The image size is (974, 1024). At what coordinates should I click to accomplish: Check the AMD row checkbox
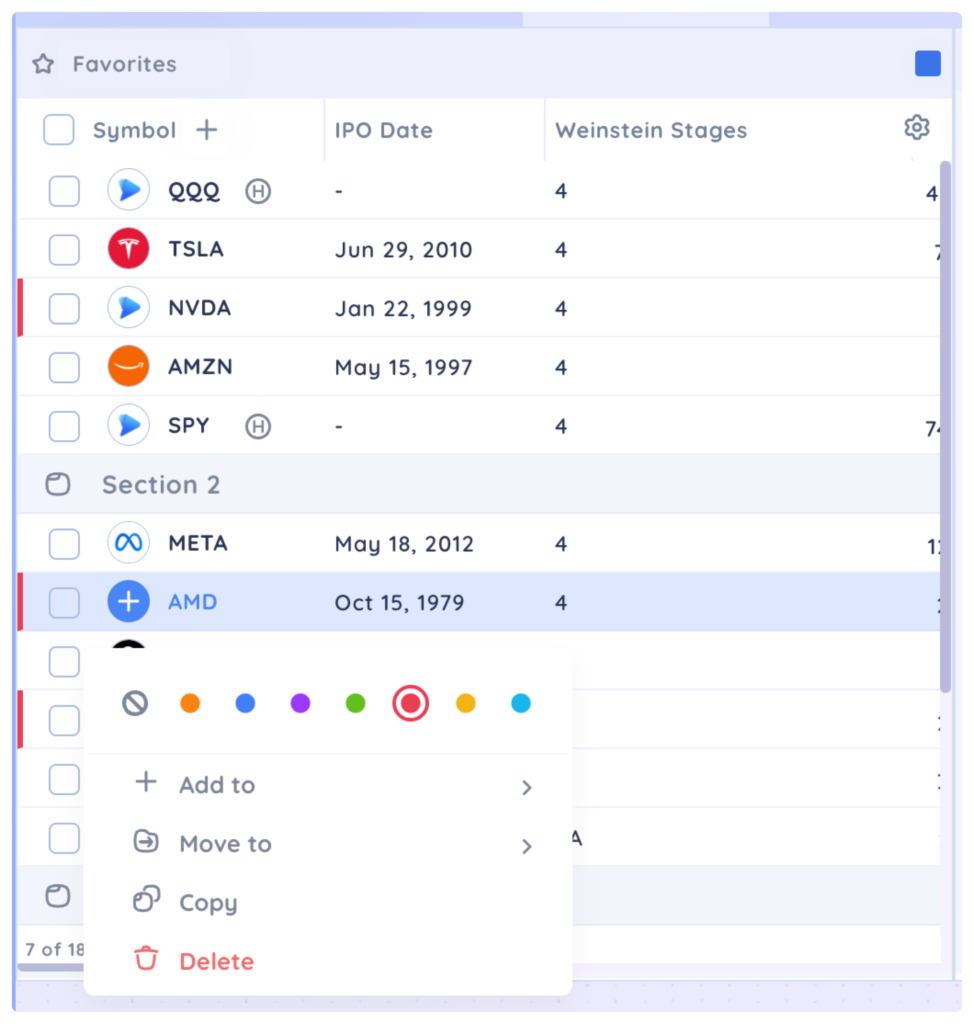[64, 603]
